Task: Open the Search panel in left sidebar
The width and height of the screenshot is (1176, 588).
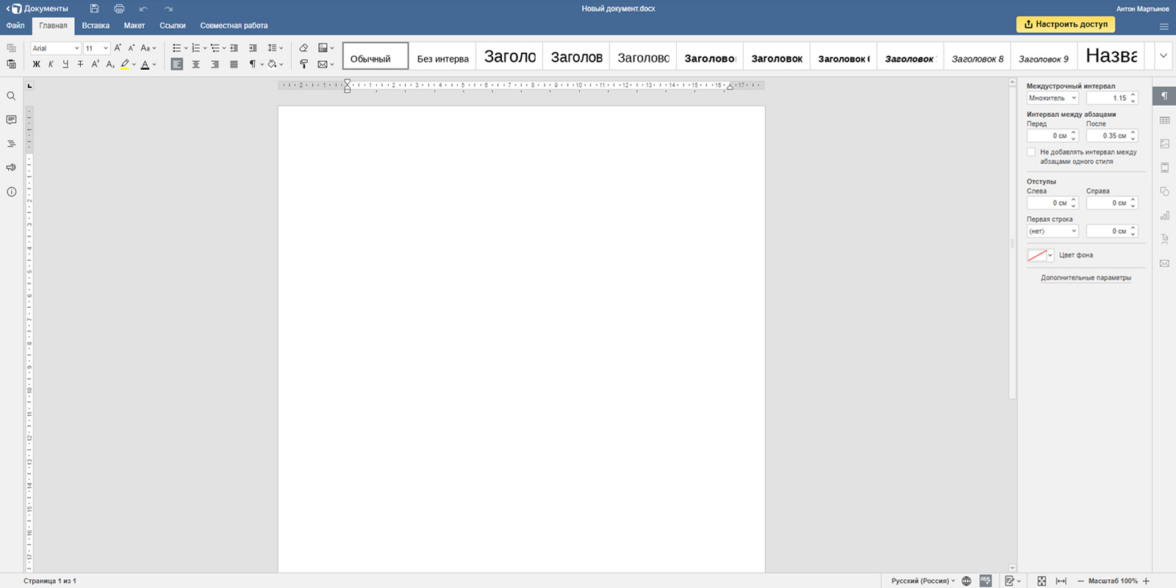Action: point(11,96)
